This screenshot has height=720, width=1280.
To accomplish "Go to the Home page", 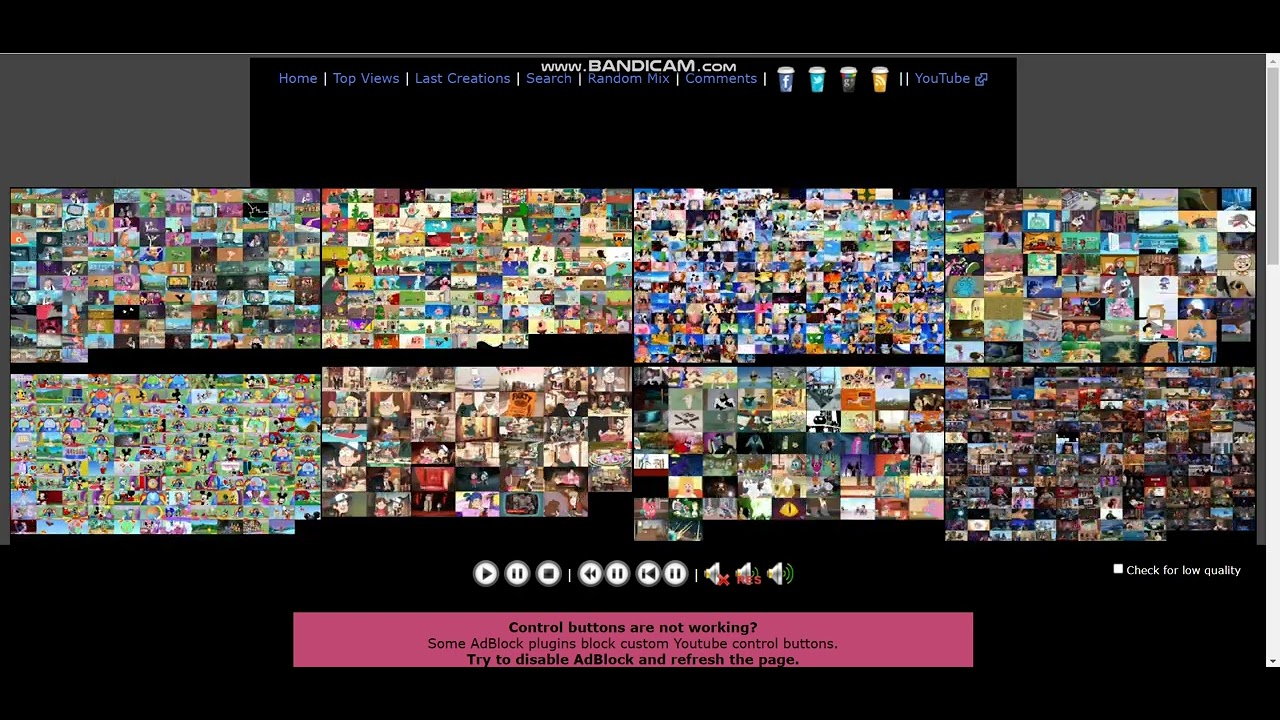I will pyautogui.click(x=298, y=78).
